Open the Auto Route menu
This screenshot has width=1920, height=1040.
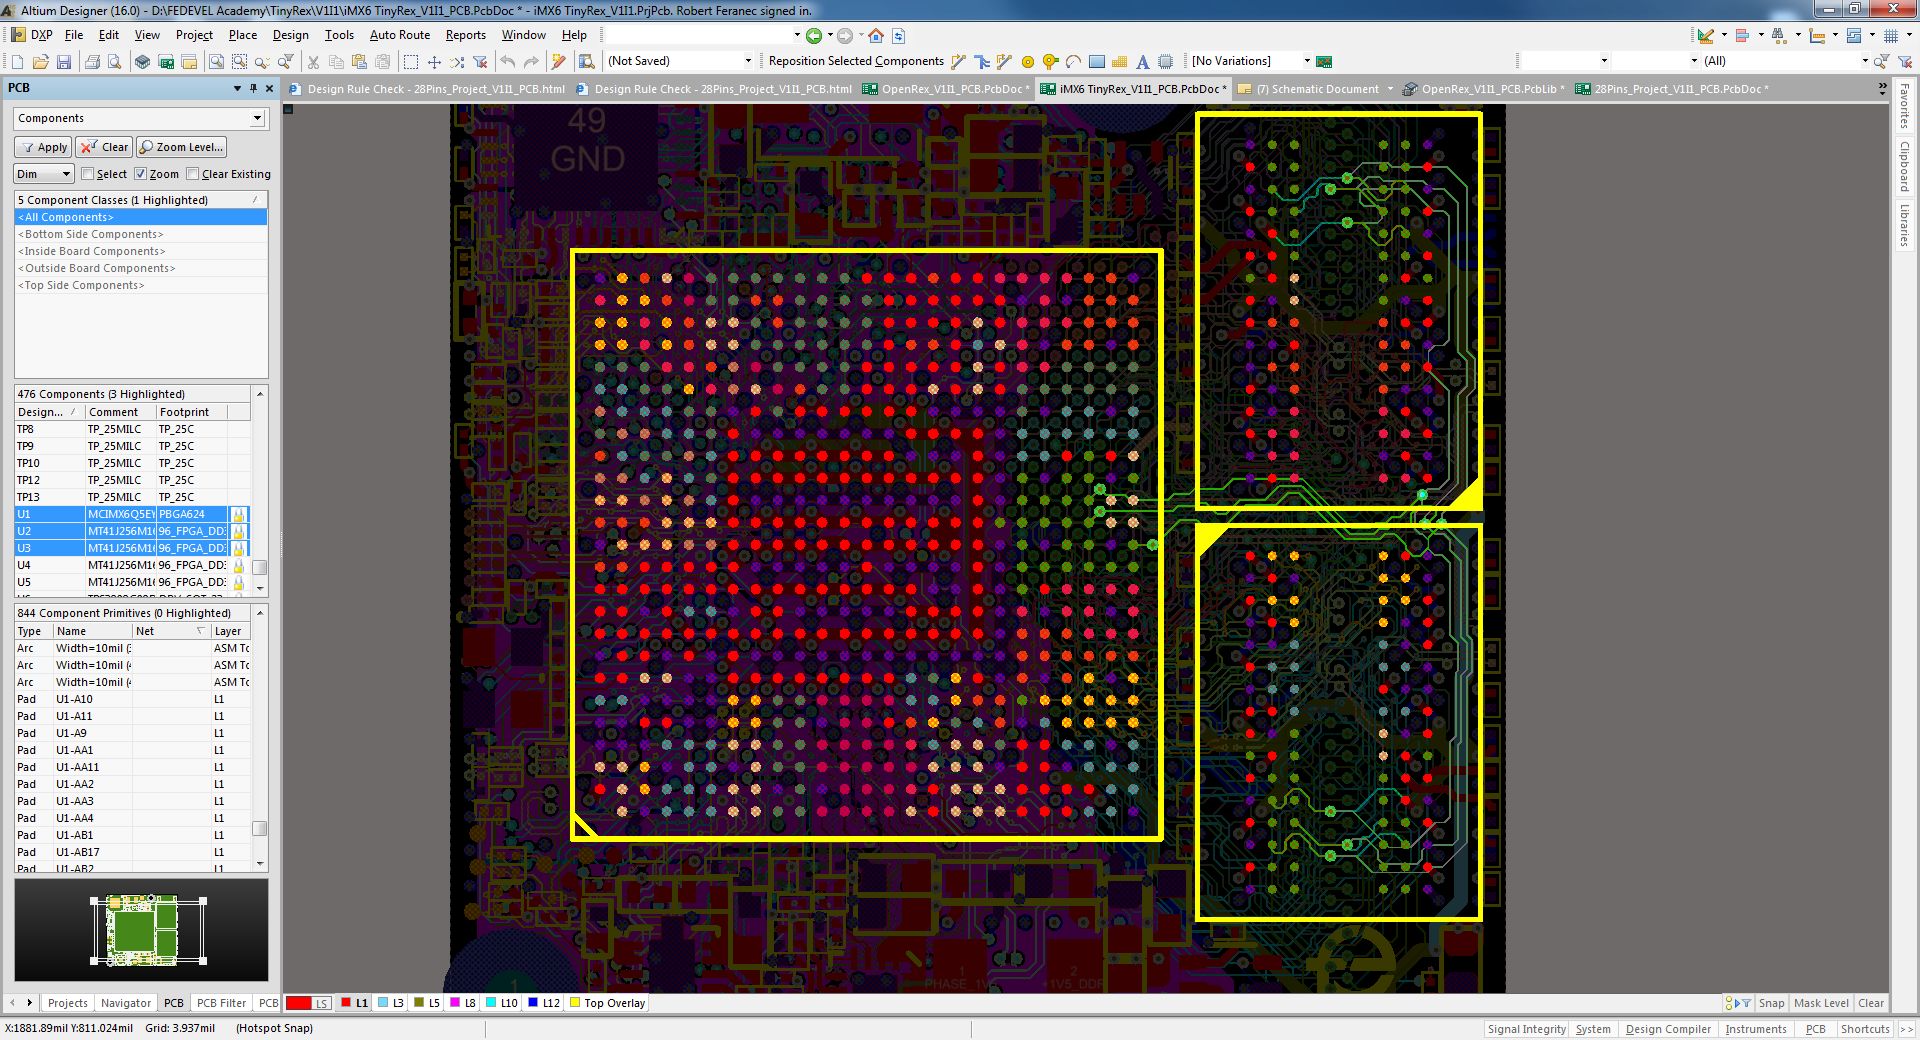coord(399,34)
